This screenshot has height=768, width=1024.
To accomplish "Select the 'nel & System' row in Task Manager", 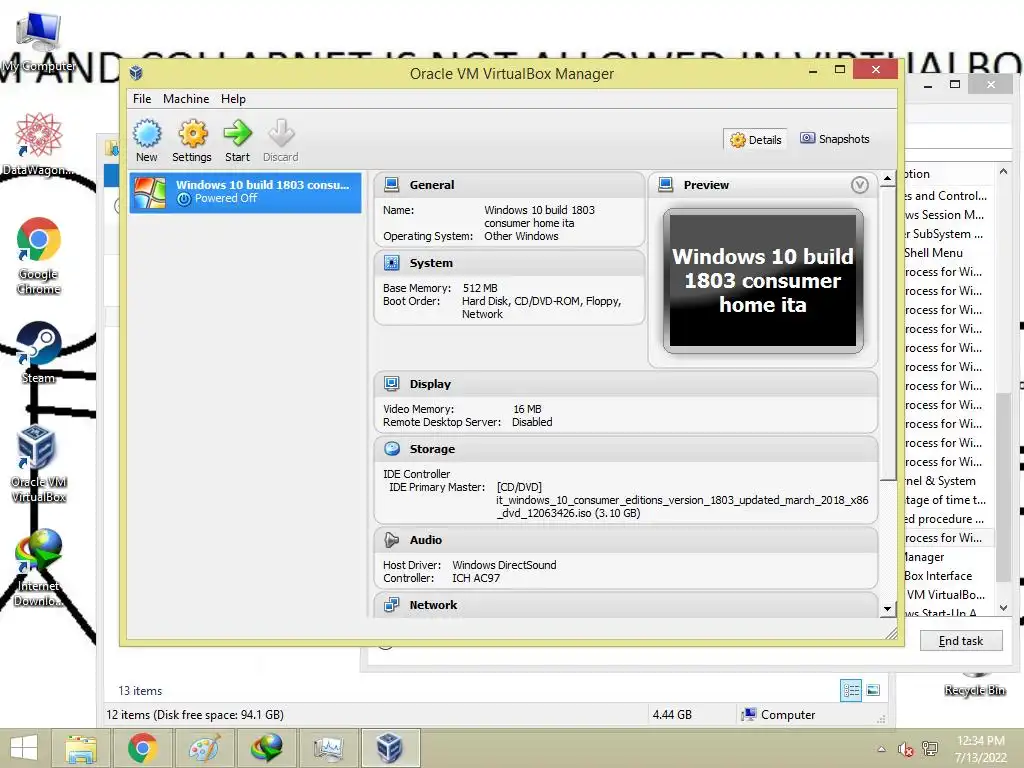I will (948, 481).
